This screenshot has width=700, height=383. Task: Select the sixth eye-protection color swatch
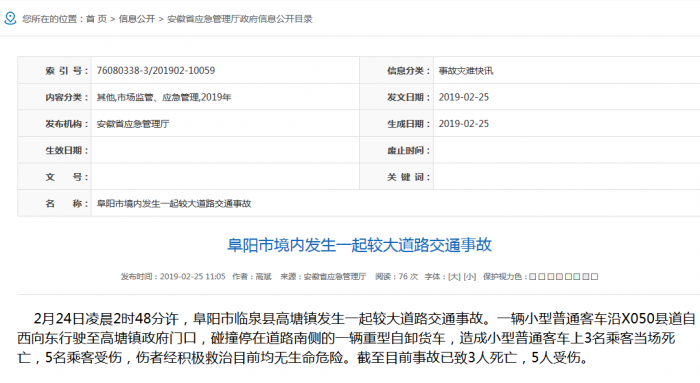click(x=577, y=277)
